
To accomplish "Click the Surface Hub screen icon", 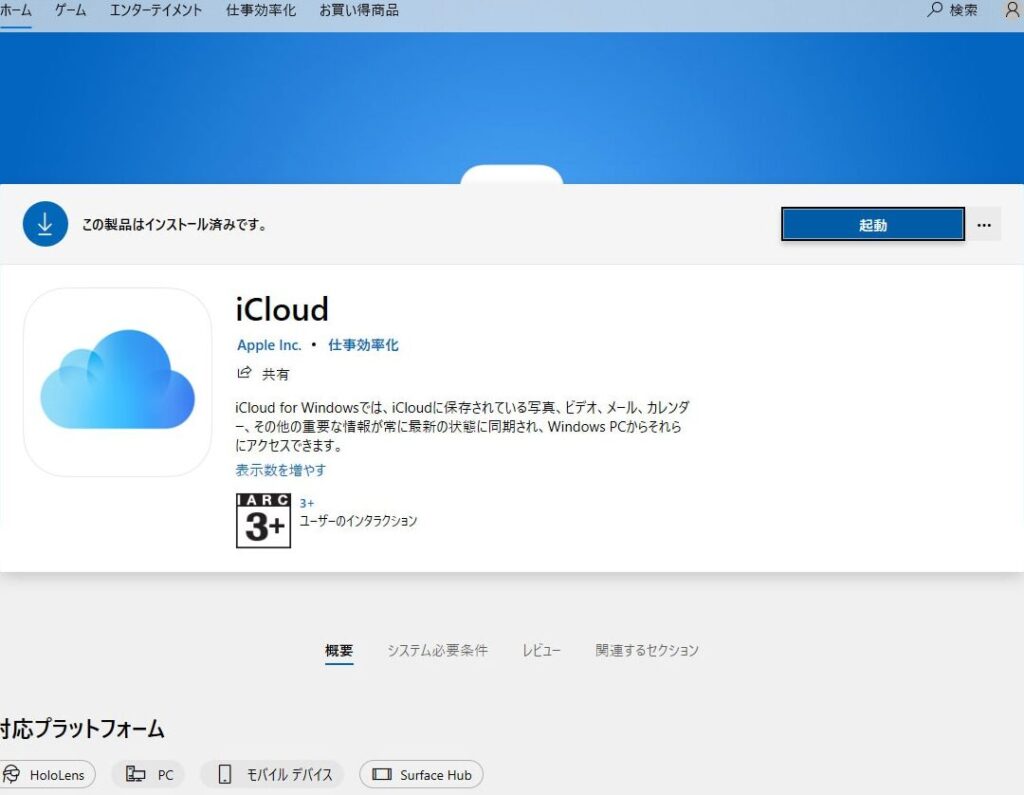I will pyautogui.click(x=382, y=774).
